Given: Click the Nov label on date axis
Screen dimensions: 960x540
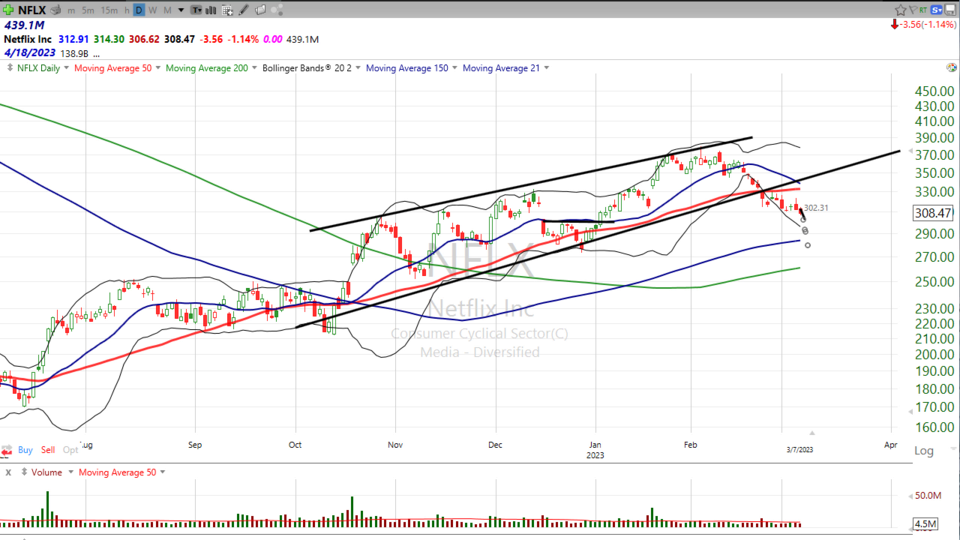Looking at the screenshot, I should click(395, 445).
